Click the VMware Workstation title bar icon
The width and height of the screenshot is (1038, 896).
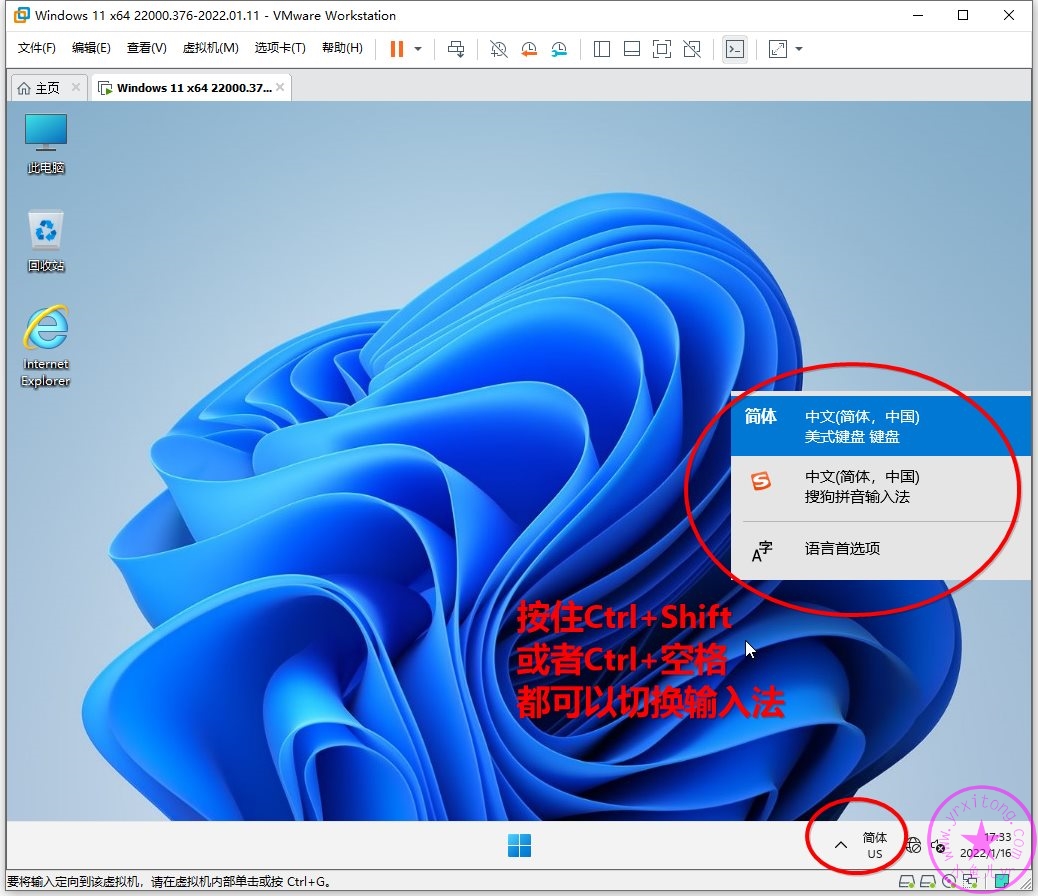click(x=22, y=15)
